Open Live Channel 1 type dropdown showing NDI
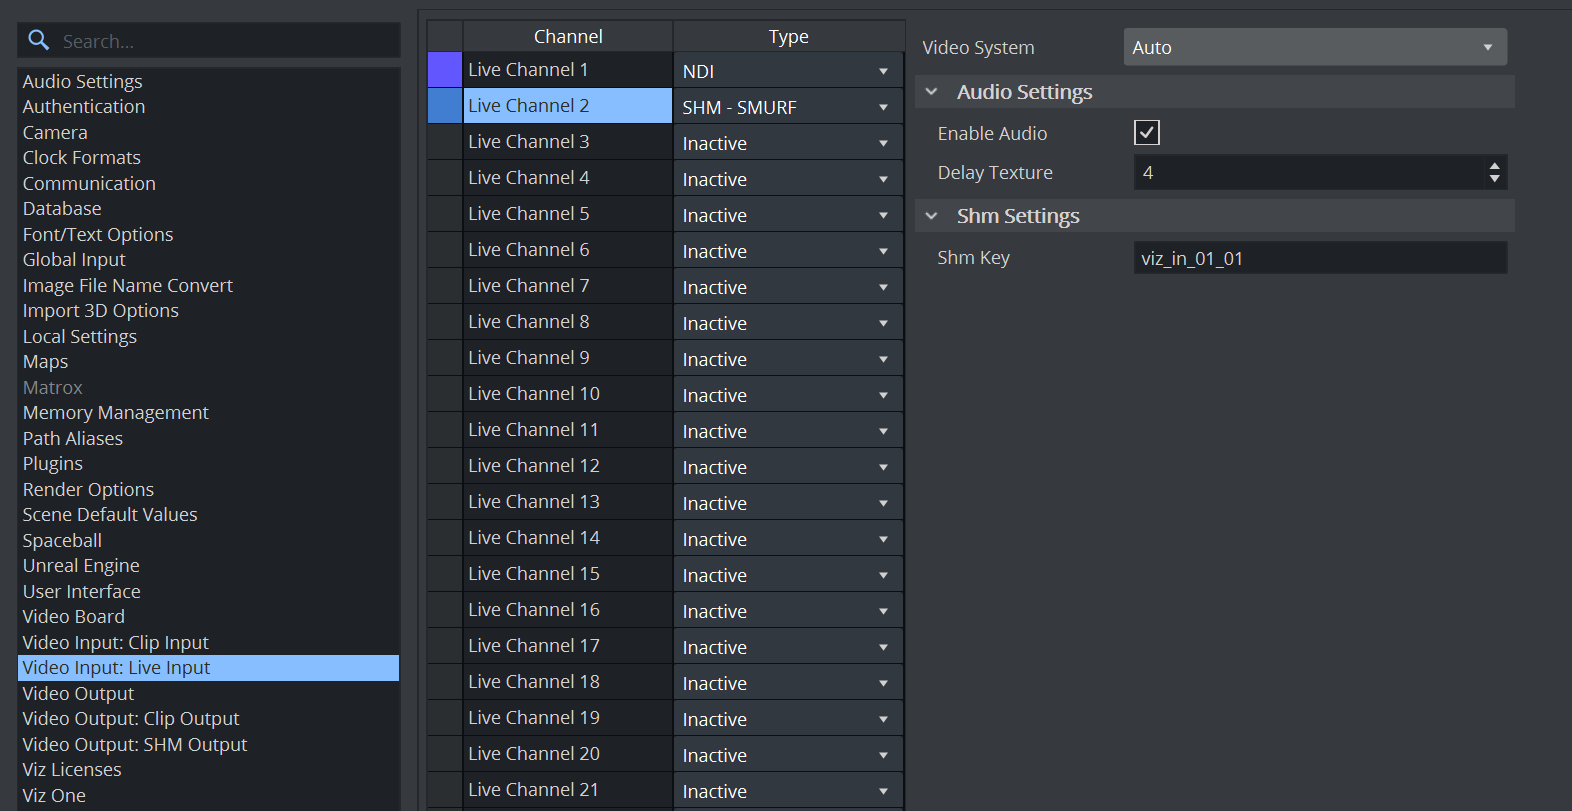The height and width of the screenshot is (811, 1572). pyautogui.click(x=787, y=71)
